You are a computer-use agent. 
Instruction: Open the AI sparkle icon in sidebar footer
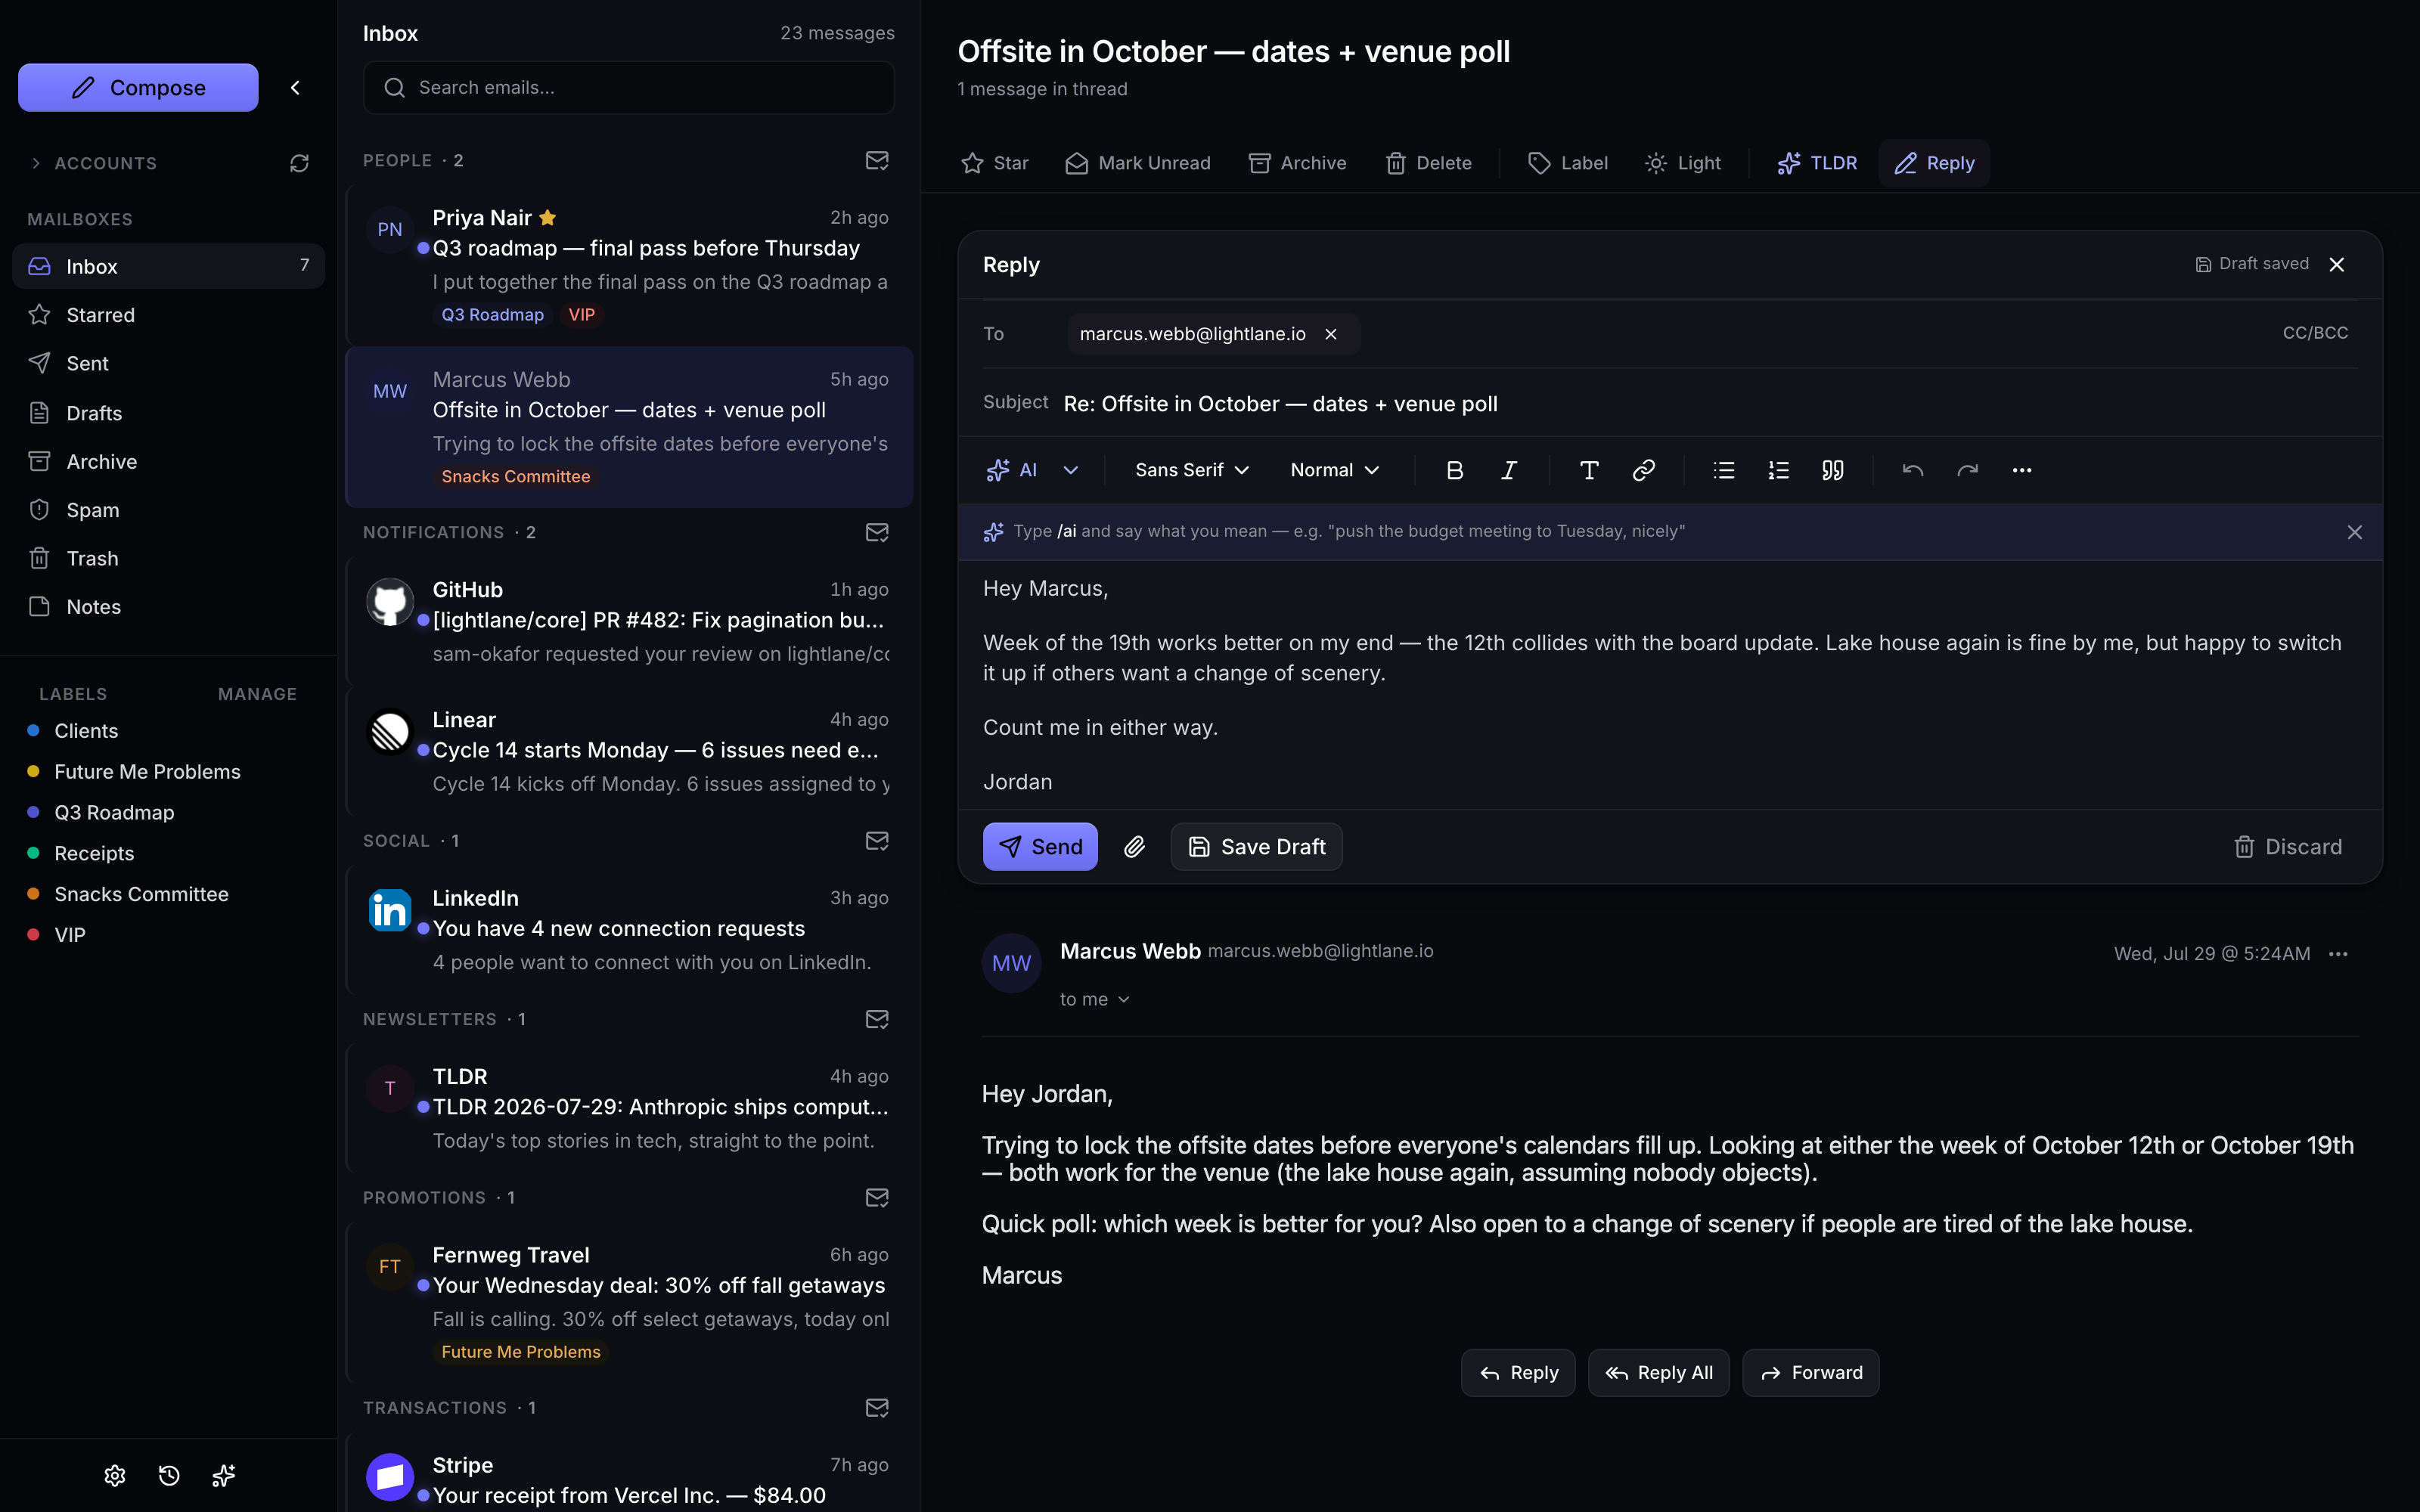point(224,1475)
